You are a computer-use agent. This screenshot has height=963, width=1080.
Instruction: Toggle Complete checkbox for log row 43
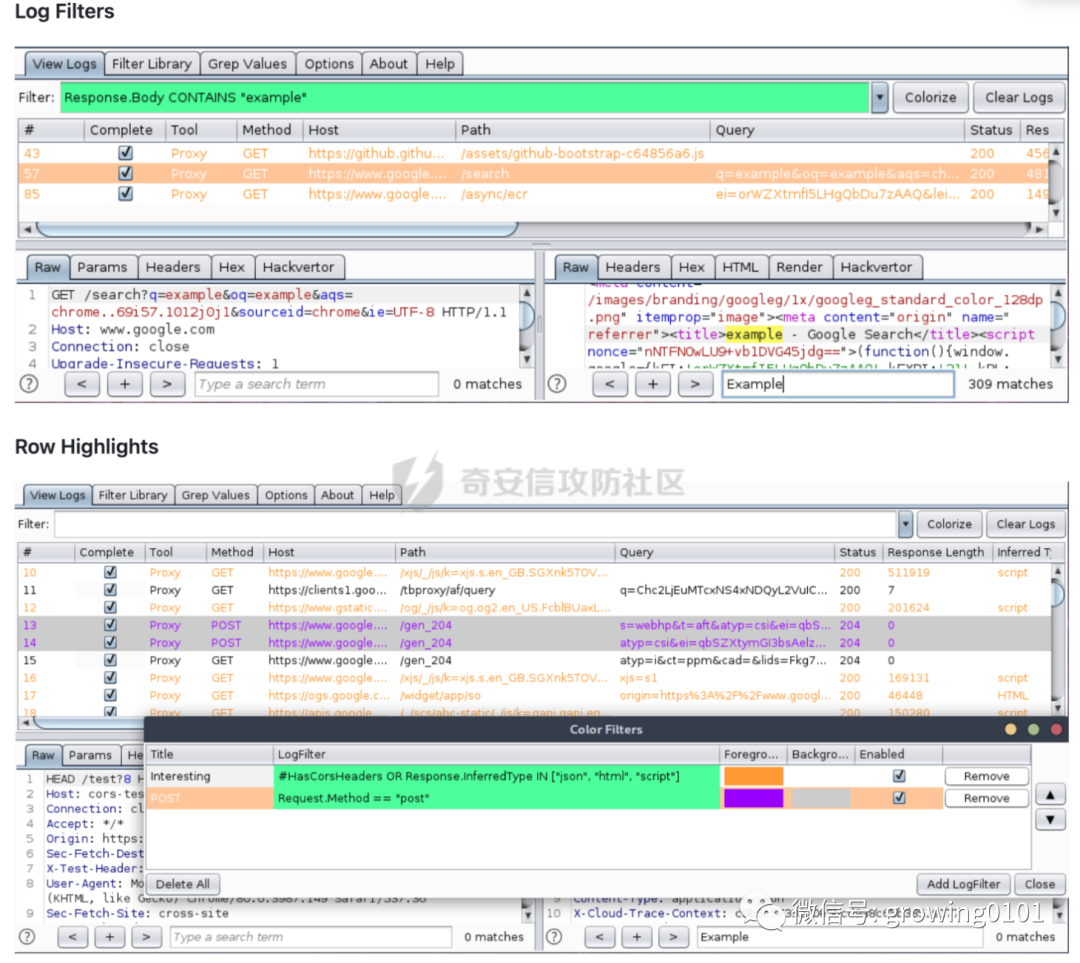pyautogui.click(x=125, y=153)
